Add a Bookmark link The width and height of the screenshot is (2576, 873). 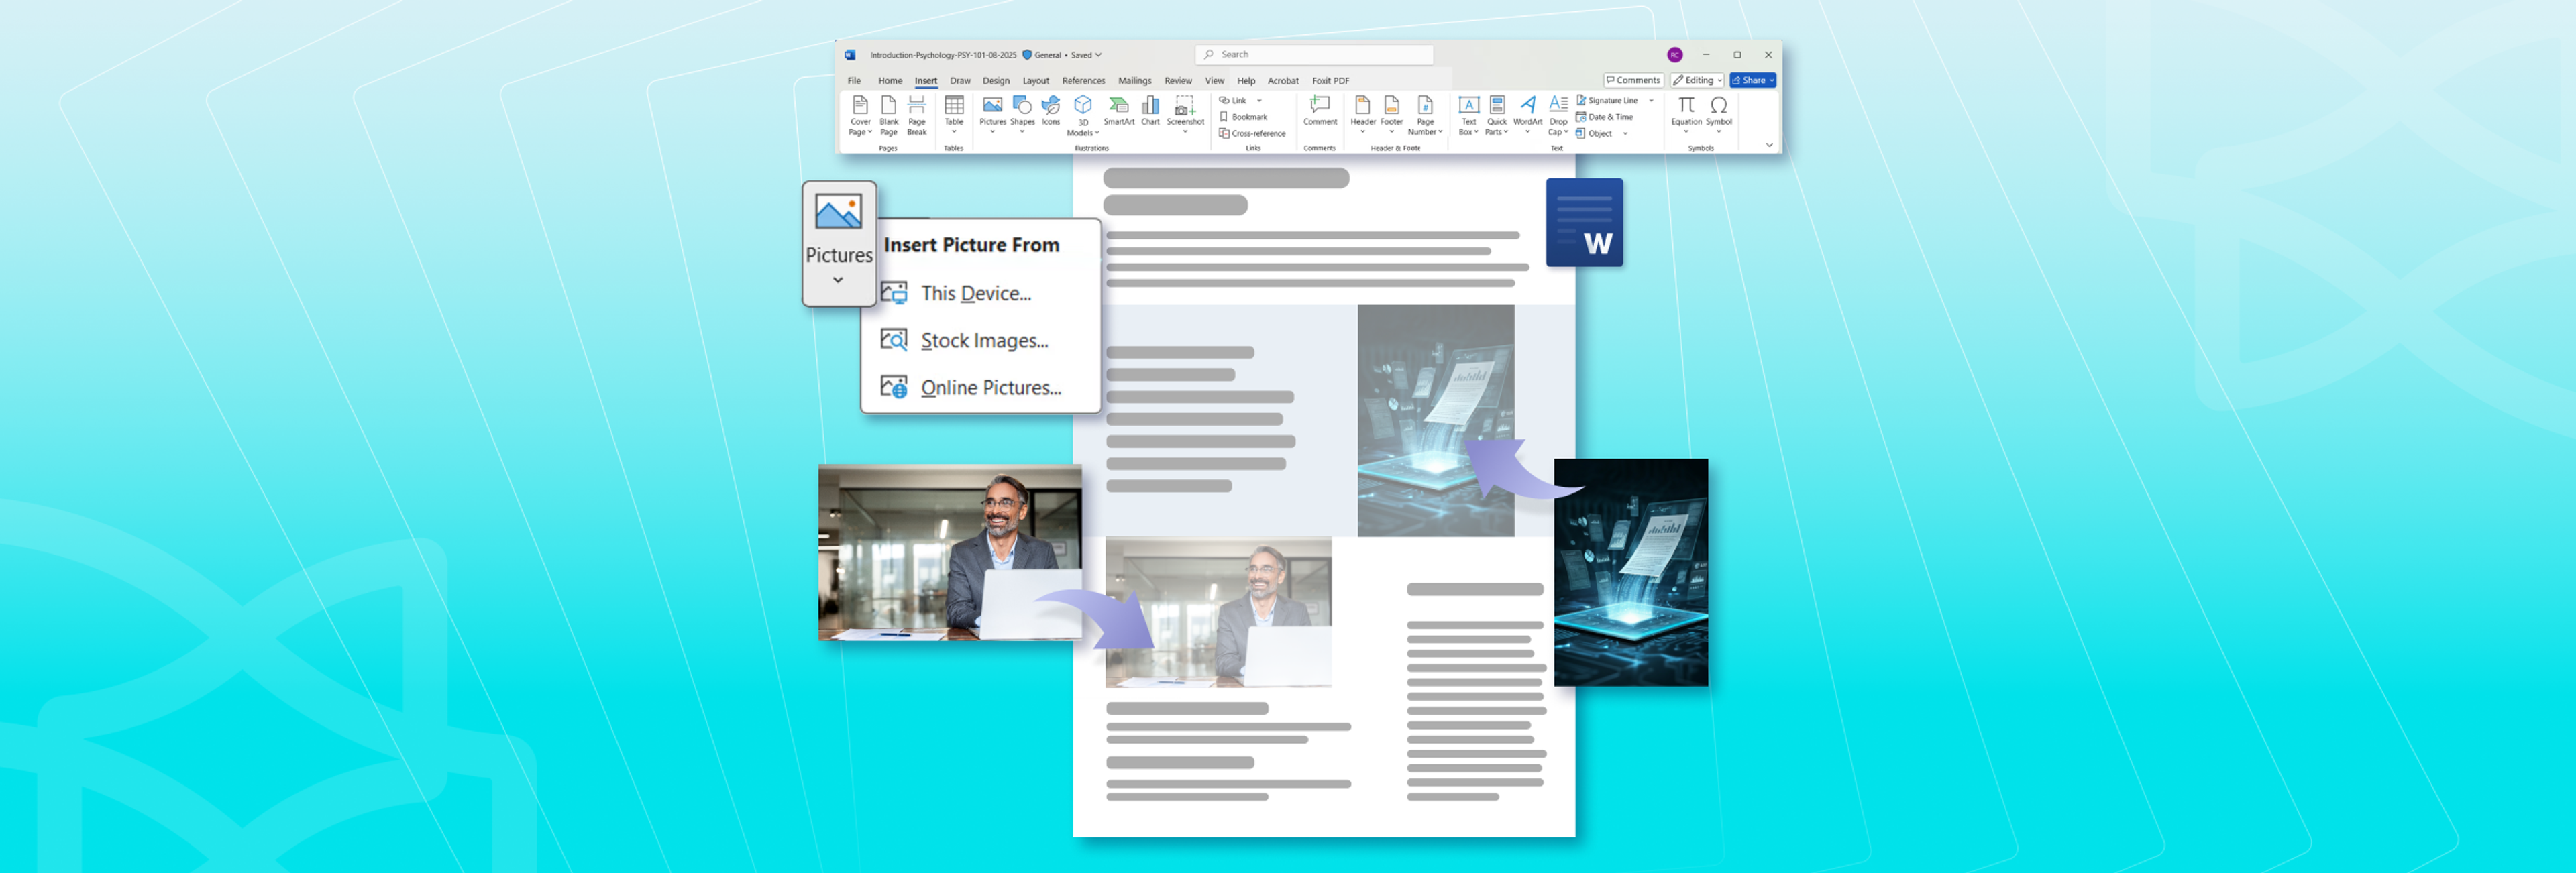pyautogui.click(x=1243, y=117)
